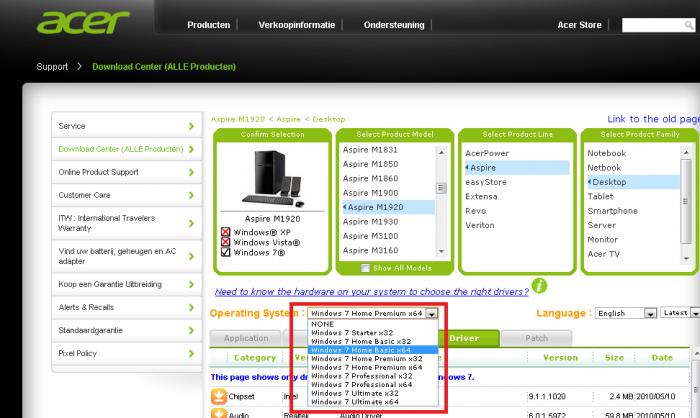
Task: Click product model list scroll-down arrow
Action: (x=441, y=251)
